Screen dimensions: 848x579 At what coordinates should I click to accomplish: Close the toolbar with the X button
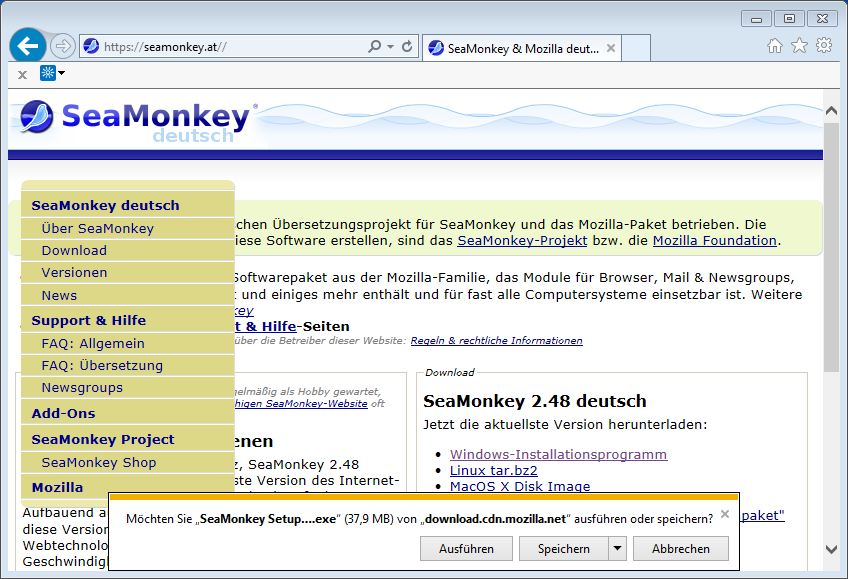pos(22,75)
